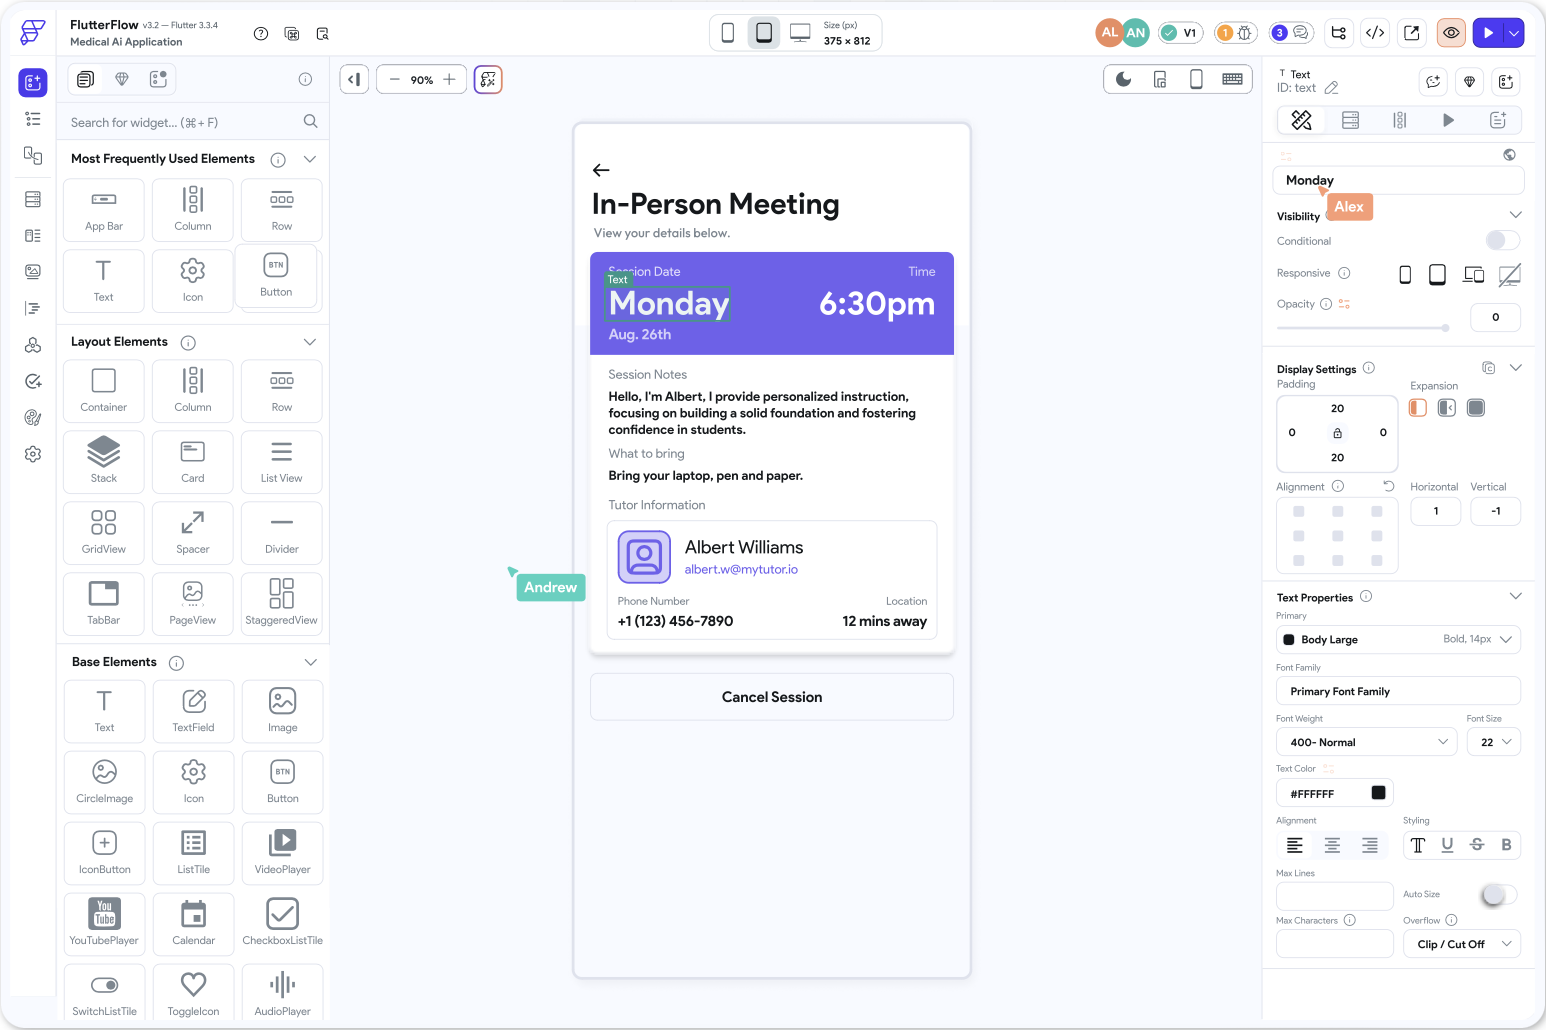Select the desktop device size icon

[x=800, y=33]
